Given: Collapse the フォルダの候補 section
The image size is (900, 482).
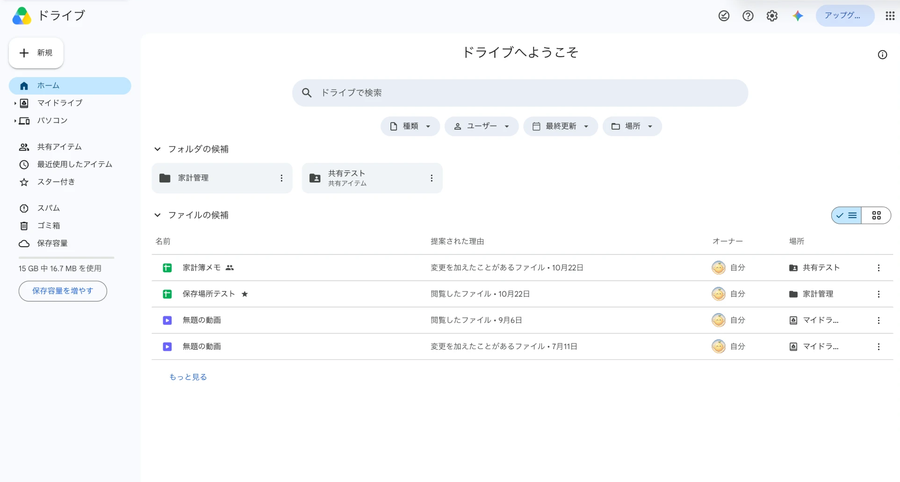Looking at the screenshot, I should point(157,149).
